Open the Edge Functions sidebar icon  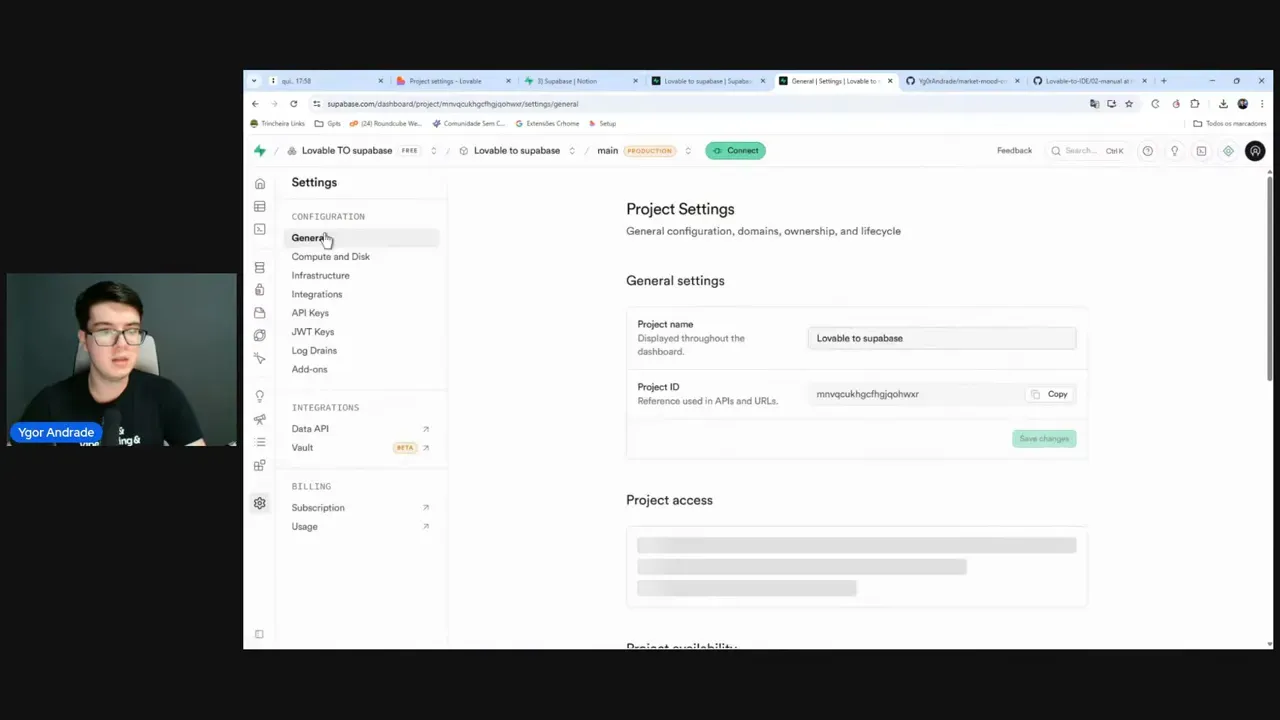click(x=260, y=335)
